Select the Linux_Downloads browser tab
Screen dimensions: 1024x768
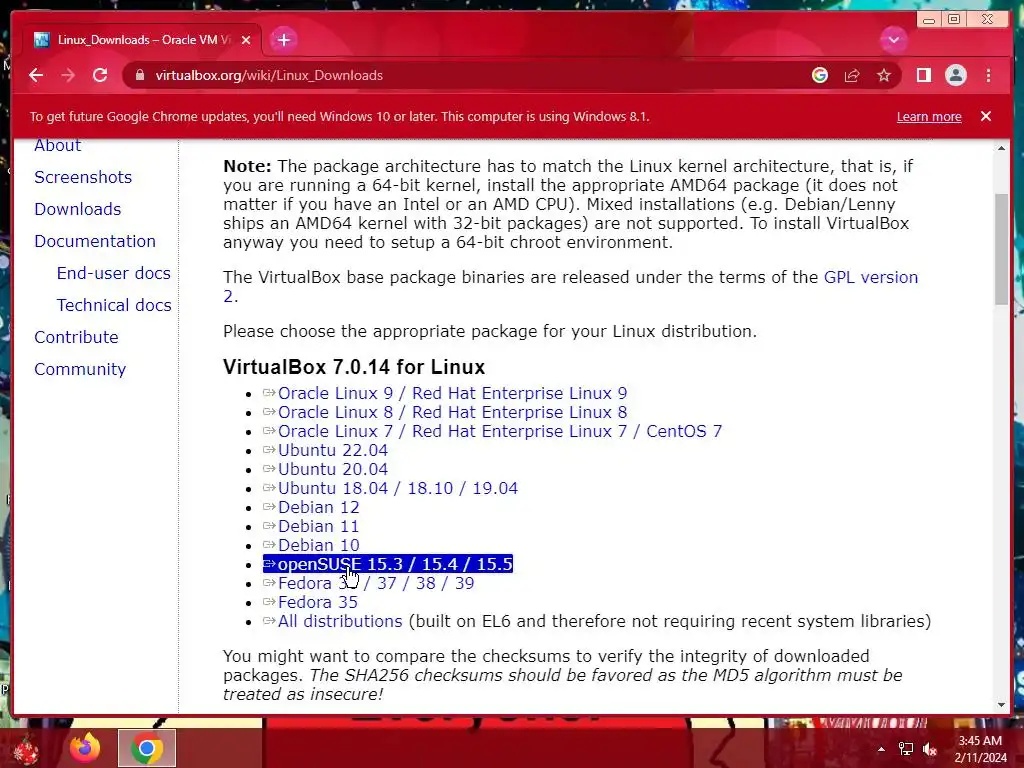click(142, 40)
